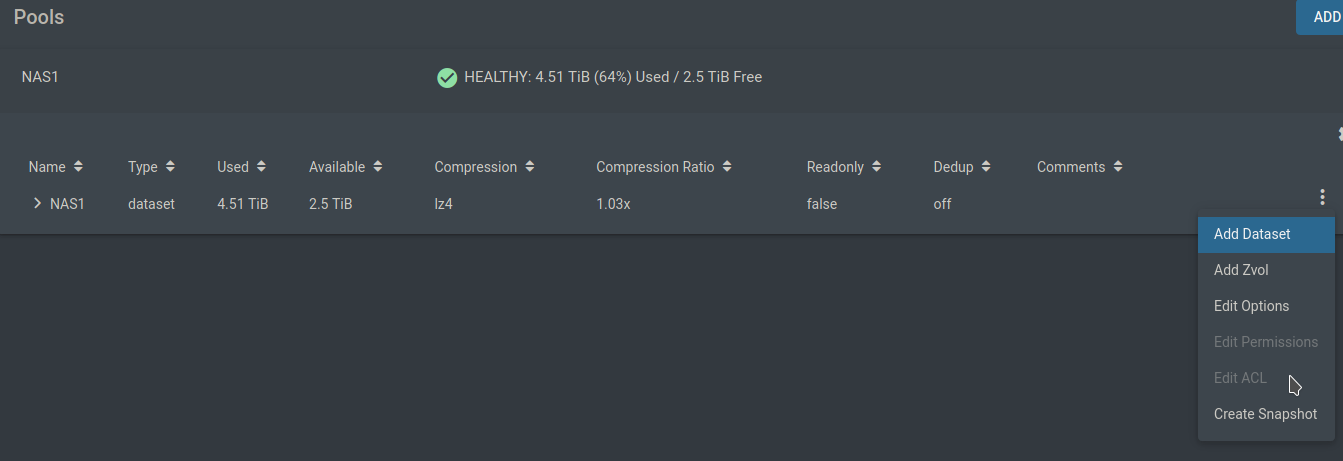
Task: Click the Dedup sort arrows icon
Action: tap(986, 167)
